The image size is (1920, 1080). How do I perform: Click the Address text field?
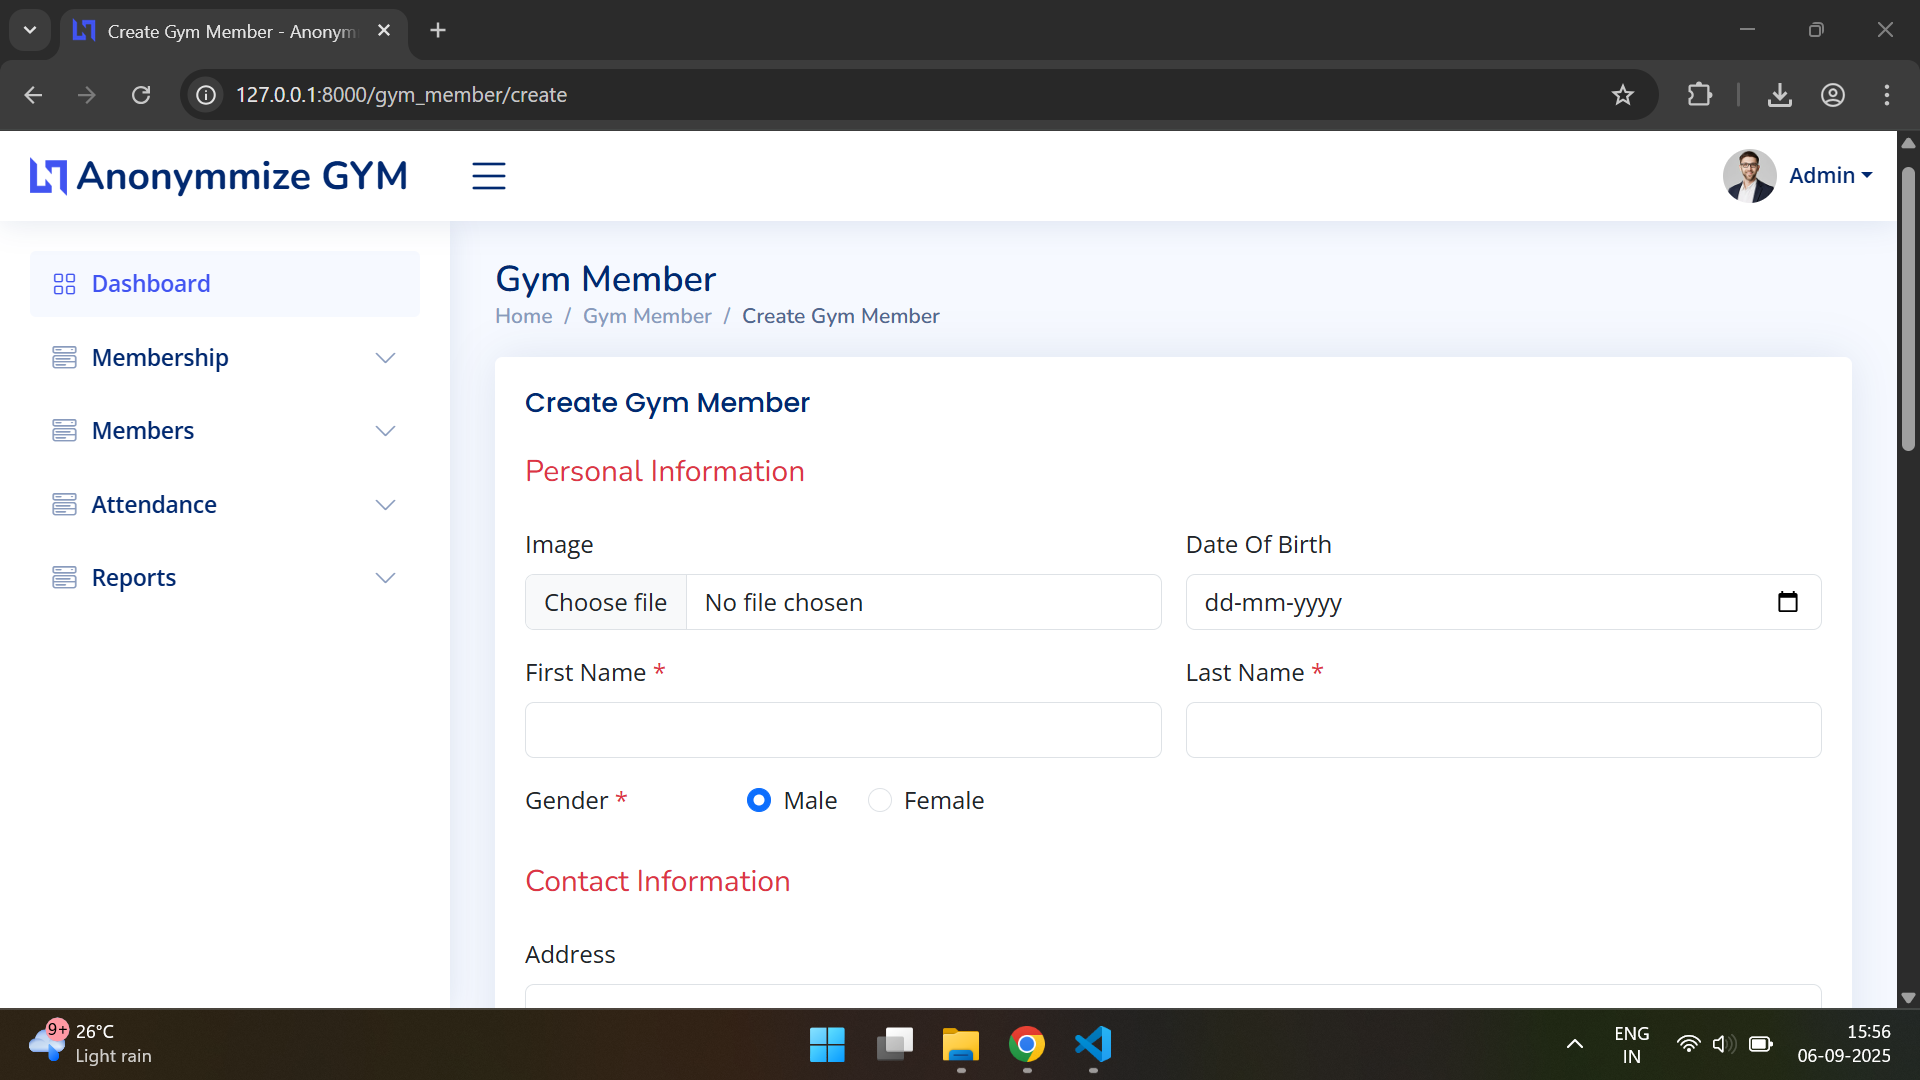[1173, 996]
